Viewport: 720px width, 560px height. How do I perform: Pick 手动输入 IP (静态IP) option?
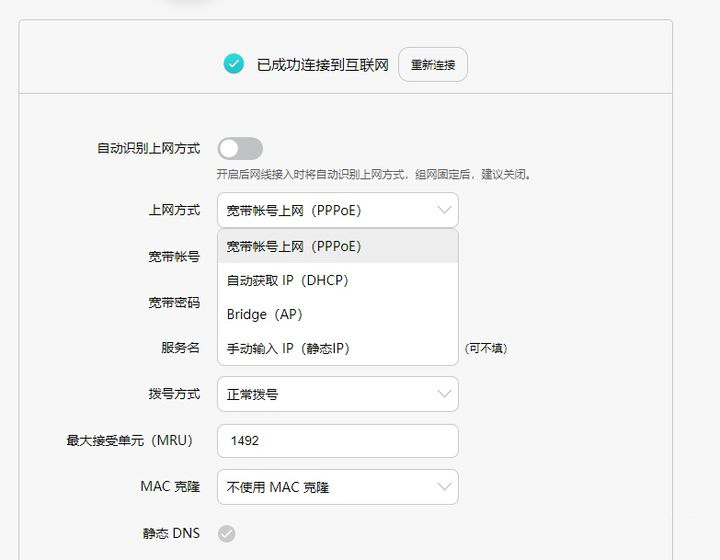click(x=289, y=348)
